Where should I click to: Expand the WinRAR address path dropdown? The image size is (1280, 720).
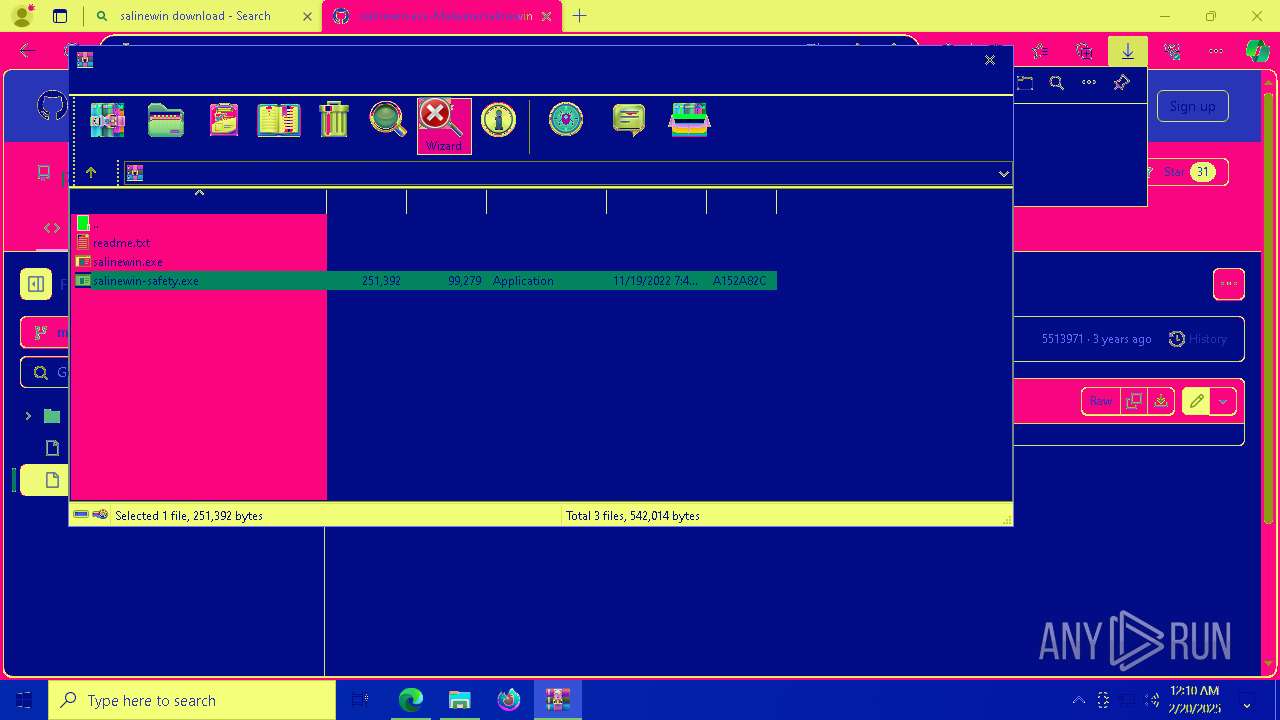pyautogui.click(x=1003, y=174)
